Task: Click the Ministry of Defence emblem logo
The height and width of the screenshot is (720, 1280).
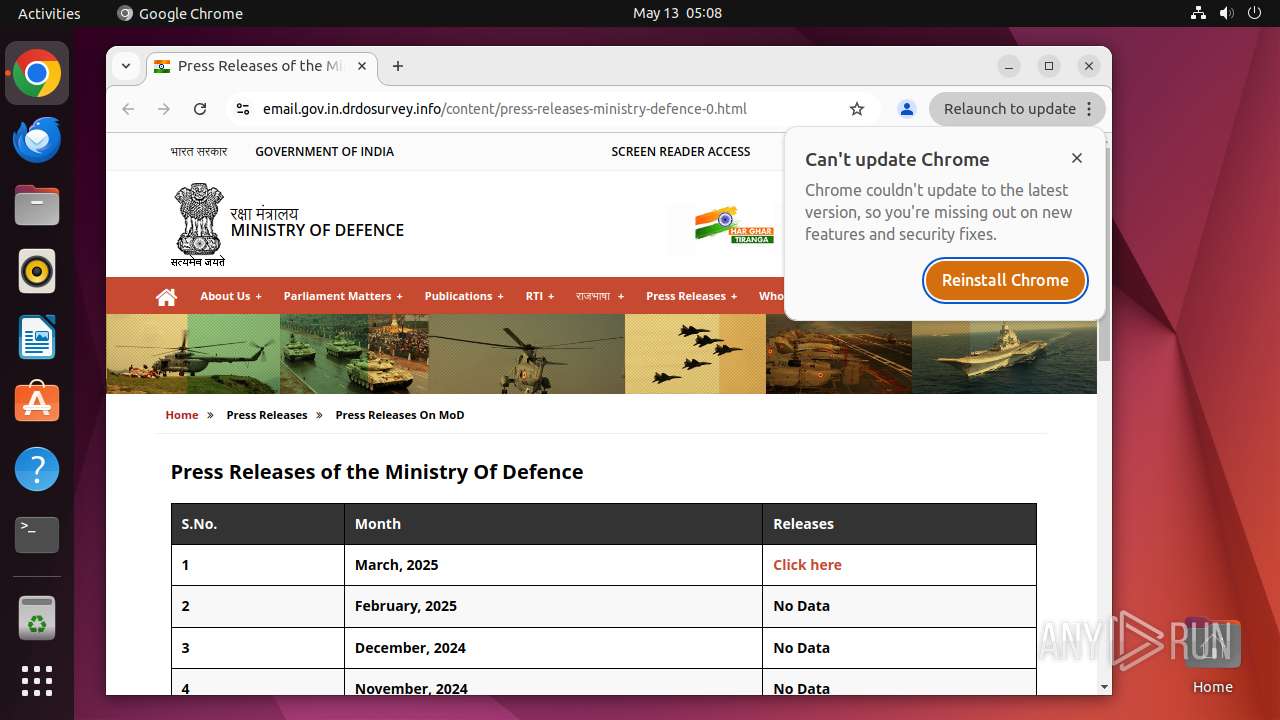Action: click(x=198, y=224)
